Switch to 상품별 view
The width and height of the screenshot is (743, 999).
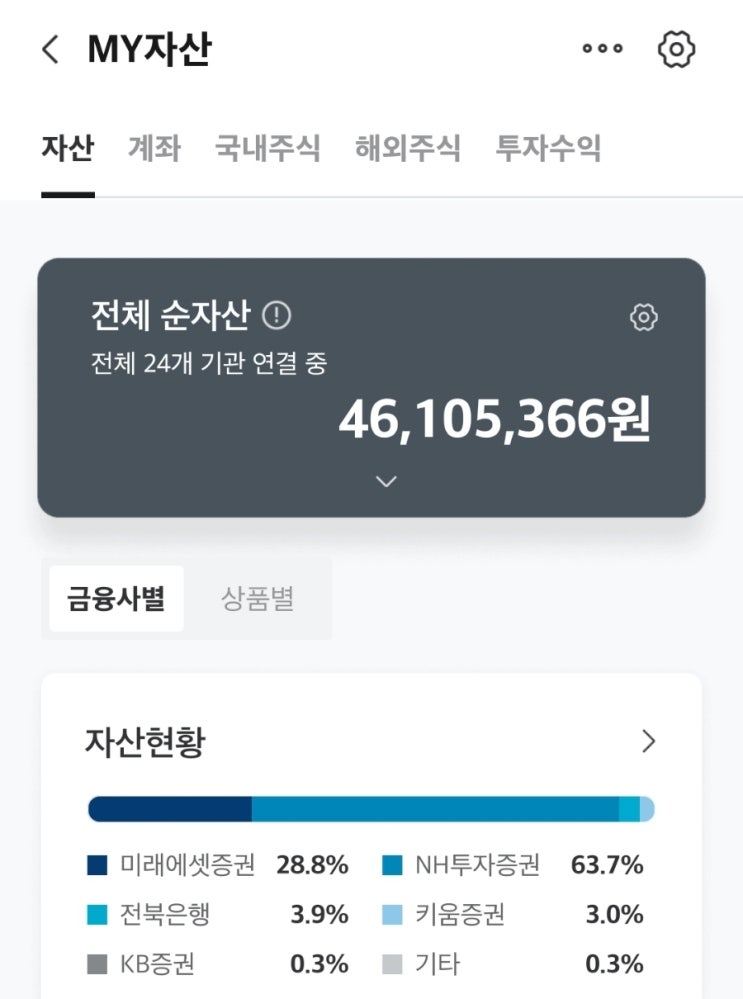click(x=257, y=598)
